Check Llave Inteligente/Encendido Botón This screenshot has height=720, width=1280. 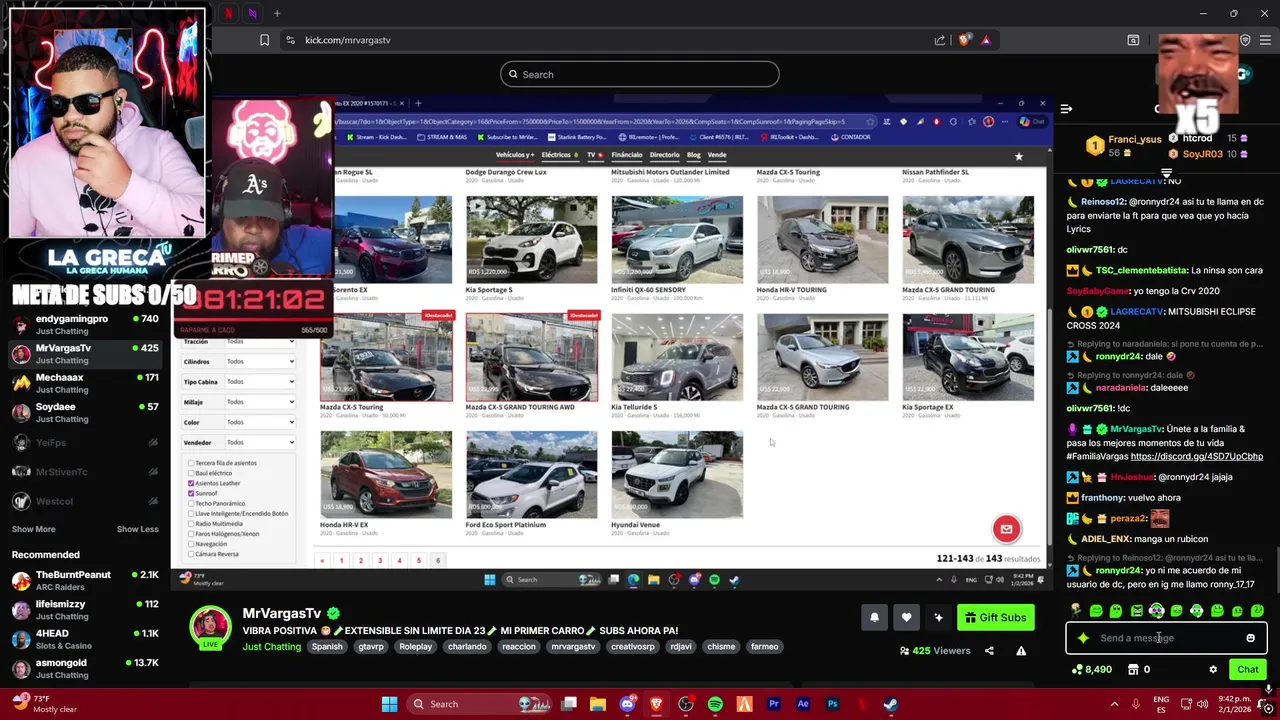point(191,513)
